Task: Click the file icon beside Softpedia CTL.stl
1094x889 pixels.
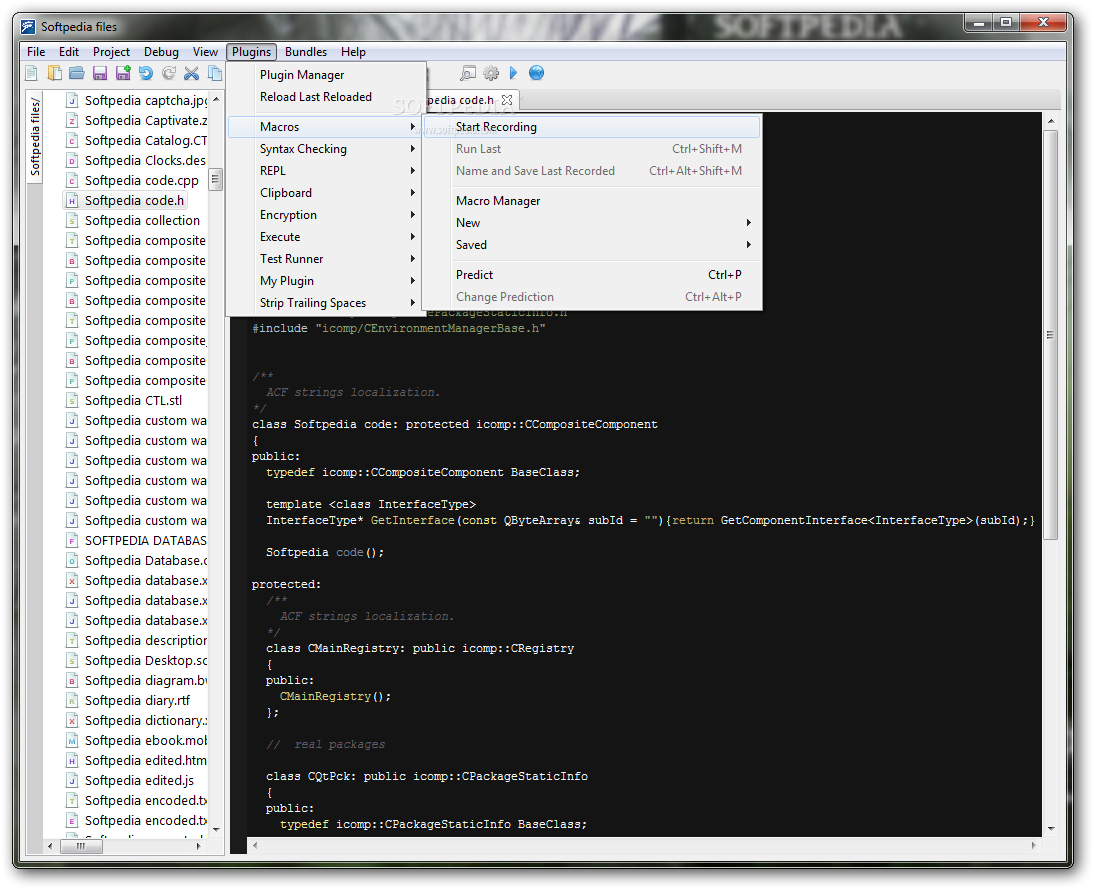Action: (72, 401)
